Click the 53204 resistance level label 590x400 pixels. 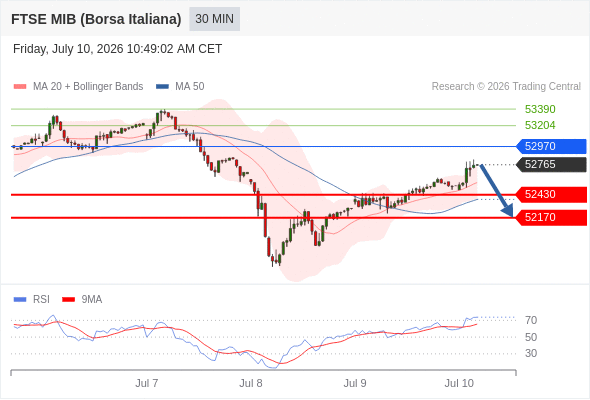click(540, 125)
